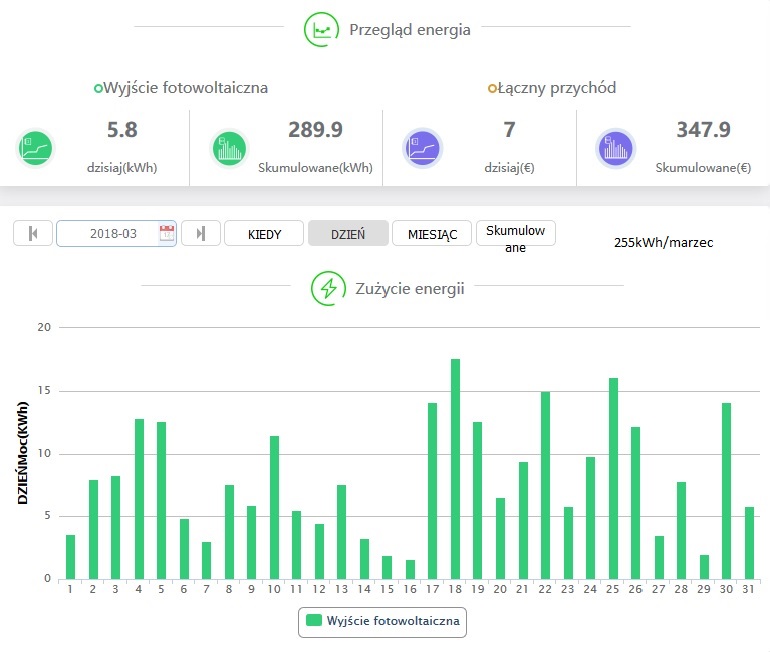Open the calendar picker icon
This screenshot has width=770, height=652.
click(167, 233)
